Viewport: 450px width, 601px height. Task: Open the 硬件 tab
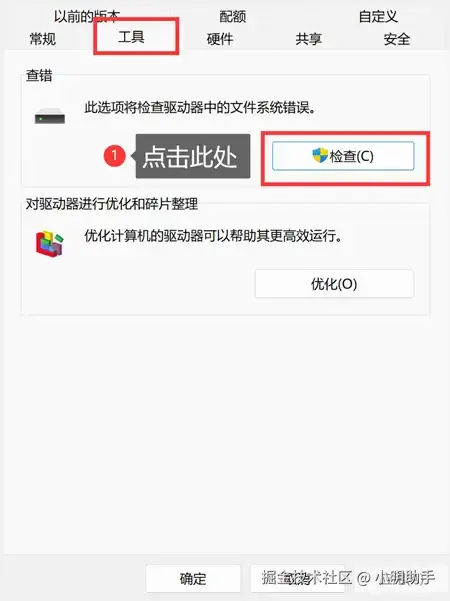[x=220, y=39]
